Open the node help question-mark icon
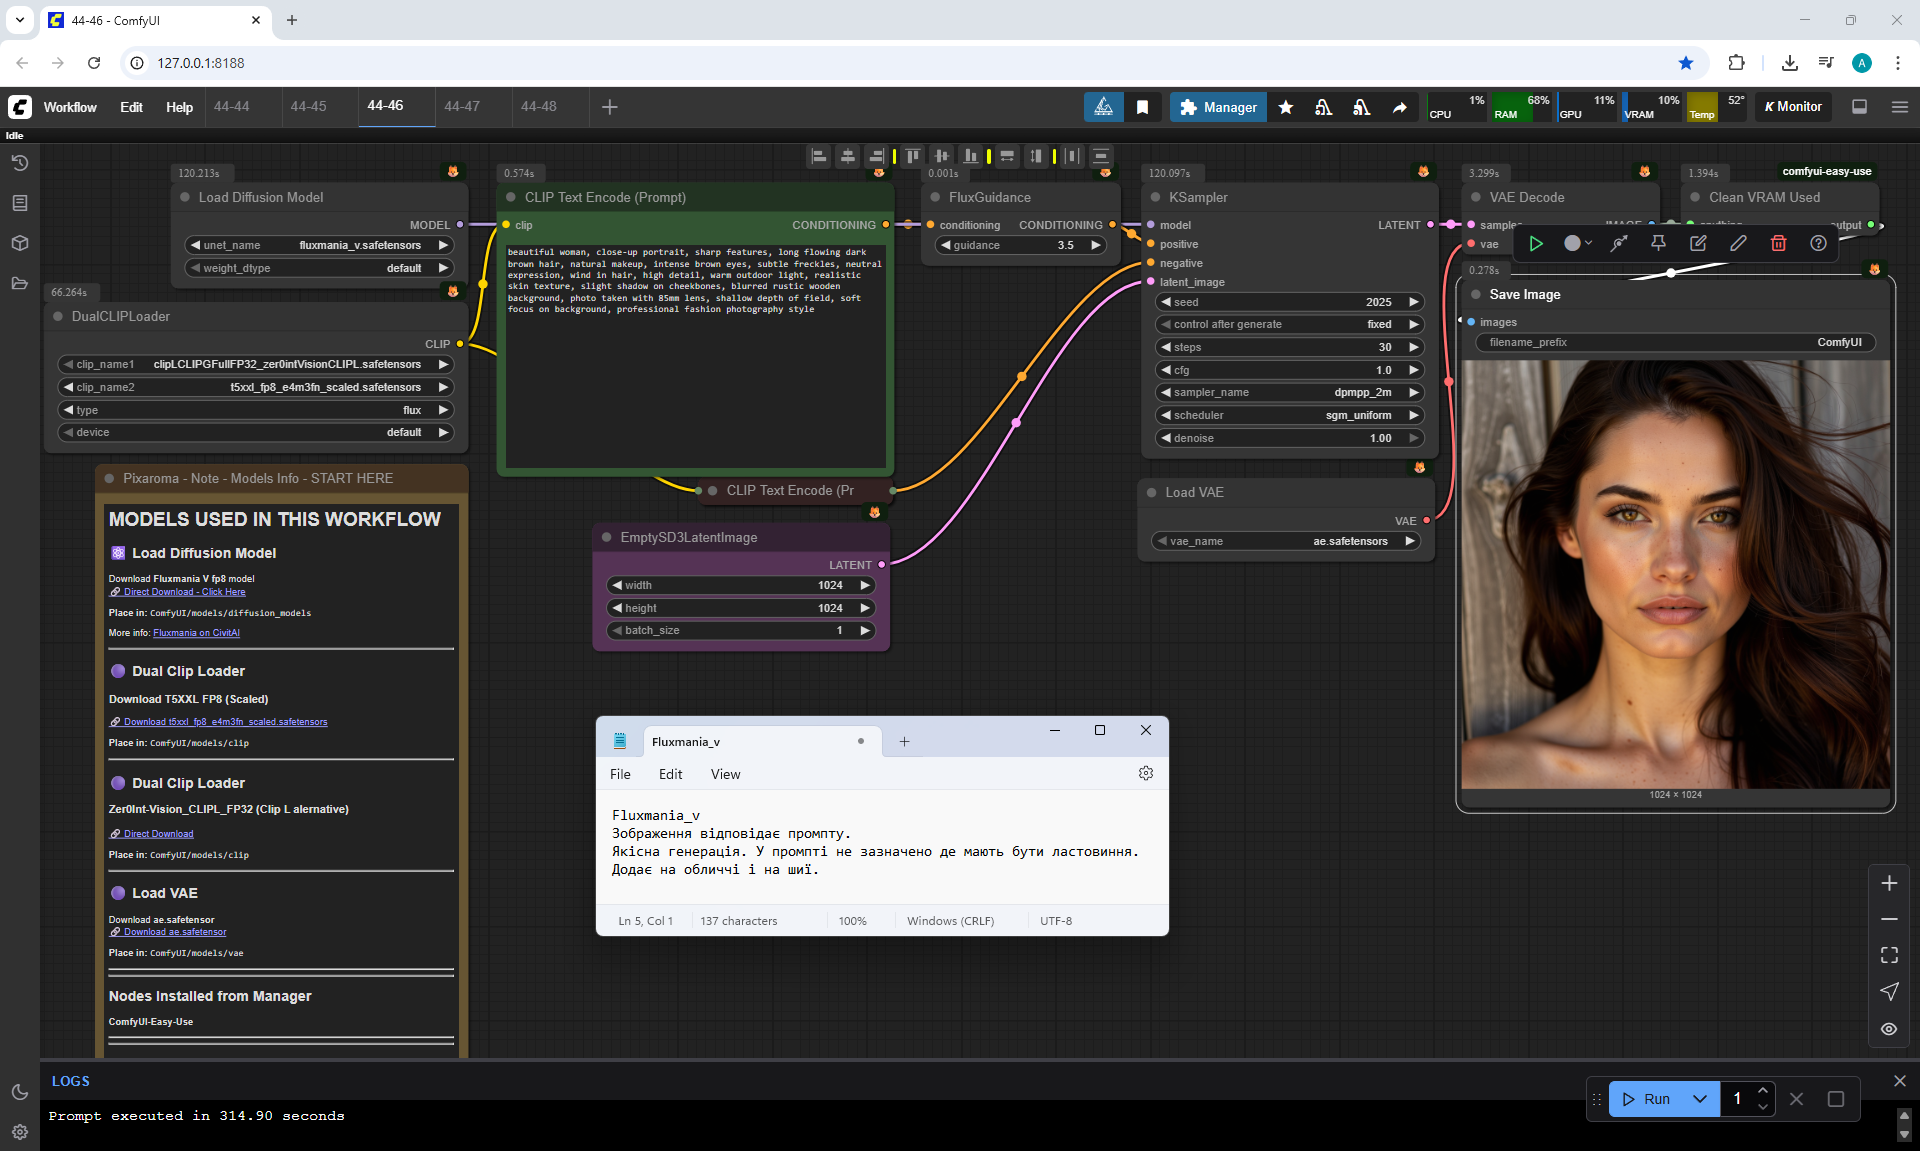 click(1818, 243)
